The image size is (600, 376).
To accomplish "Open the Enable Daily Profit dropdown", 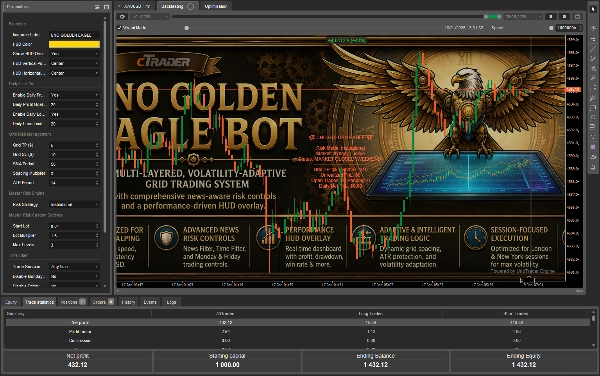I will click(74, 95).
